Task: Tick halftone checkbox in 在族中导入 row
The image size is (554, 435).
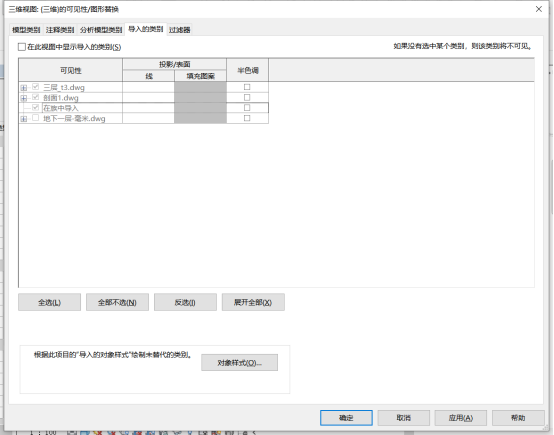Action: (247, 107)
